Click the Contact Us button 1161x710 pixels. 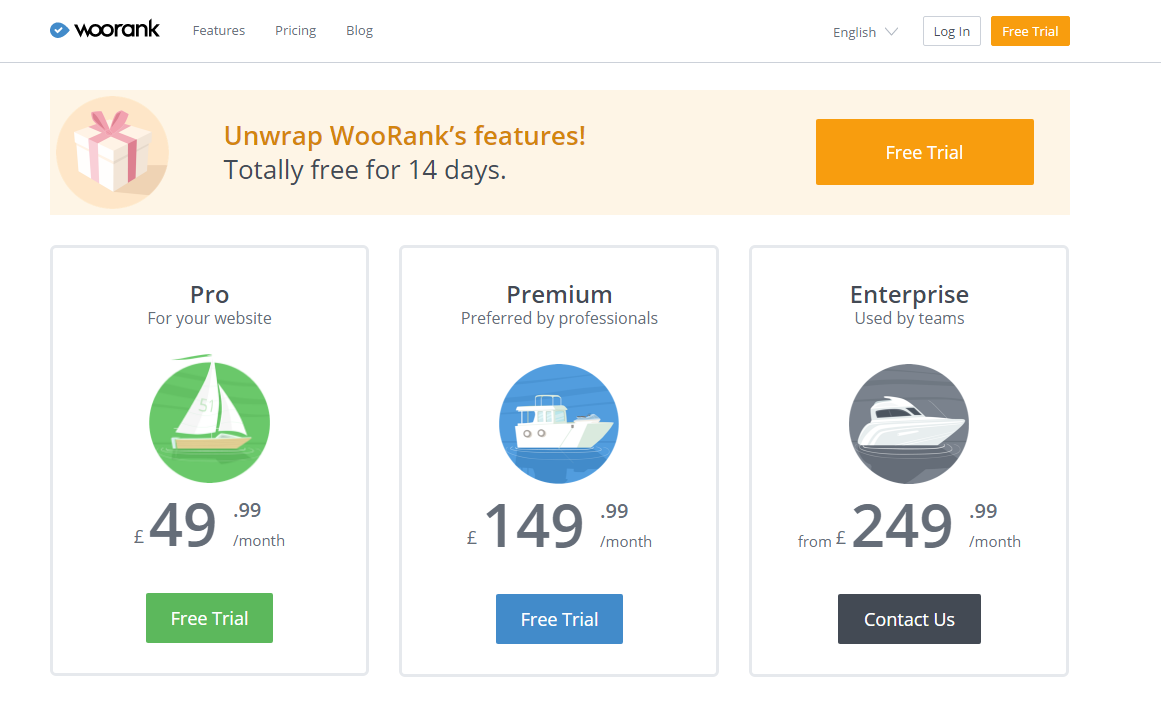(909, 619)
